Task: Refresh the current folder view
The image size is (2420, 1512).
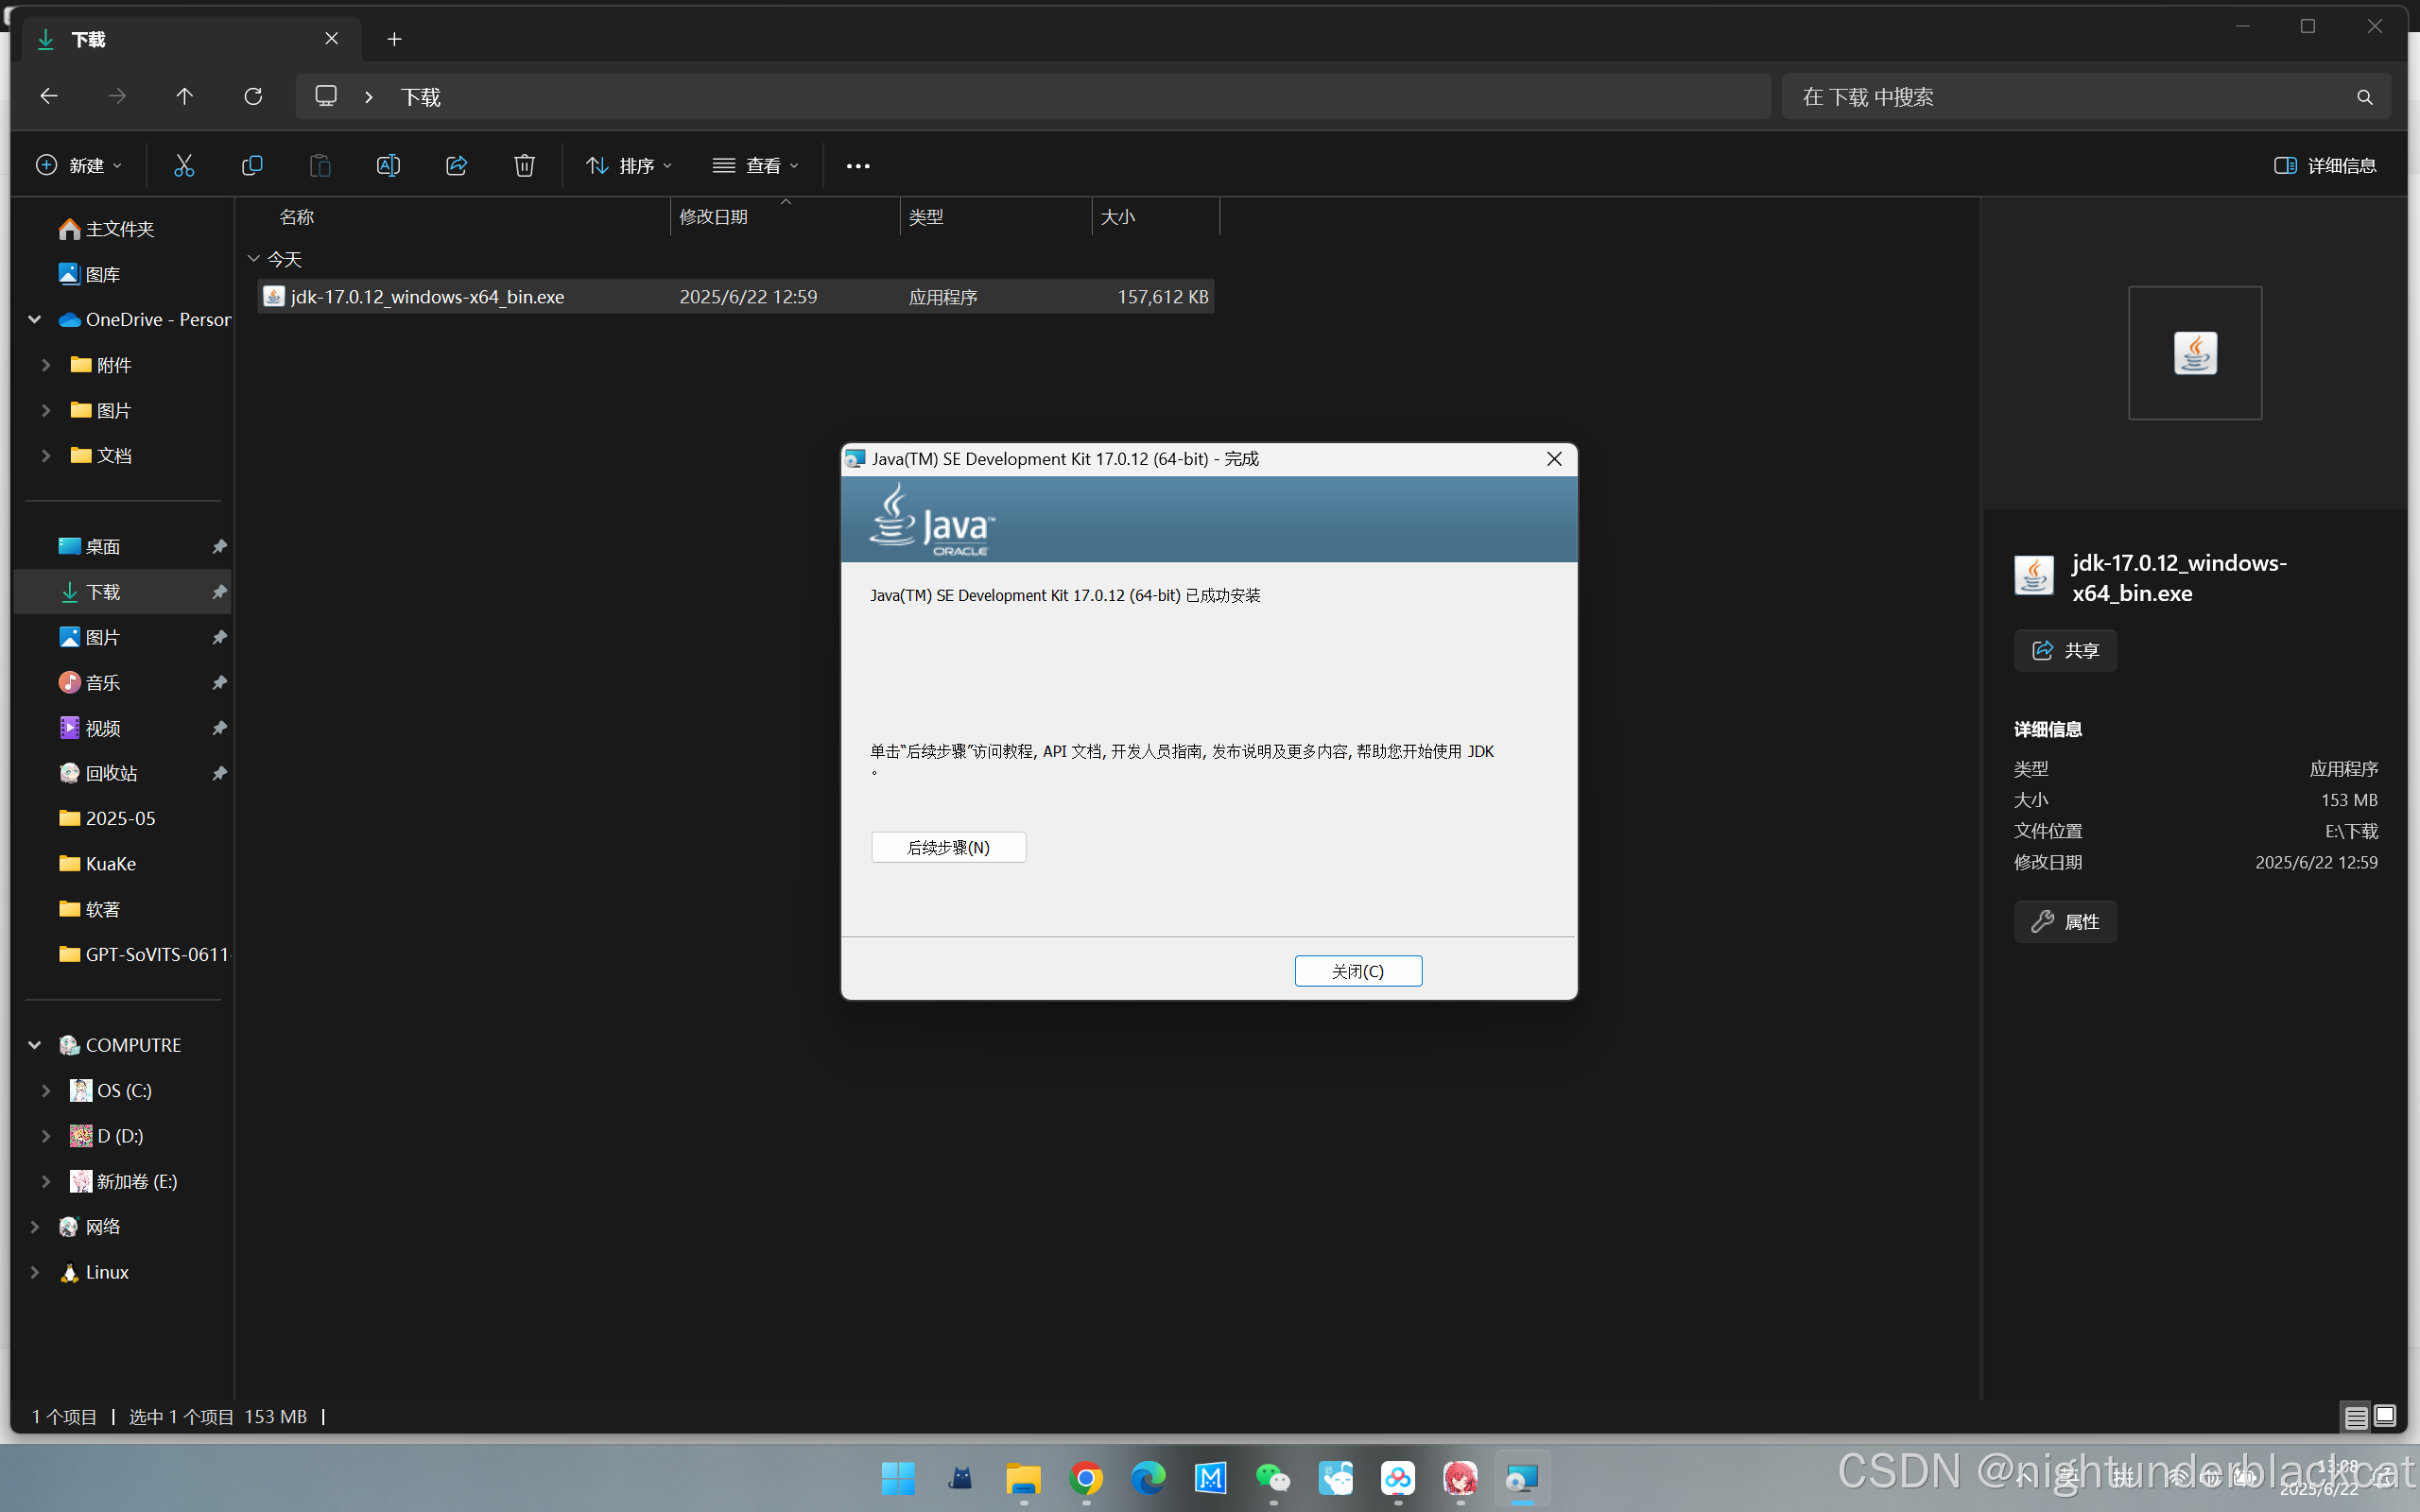Action: (253, 96)
